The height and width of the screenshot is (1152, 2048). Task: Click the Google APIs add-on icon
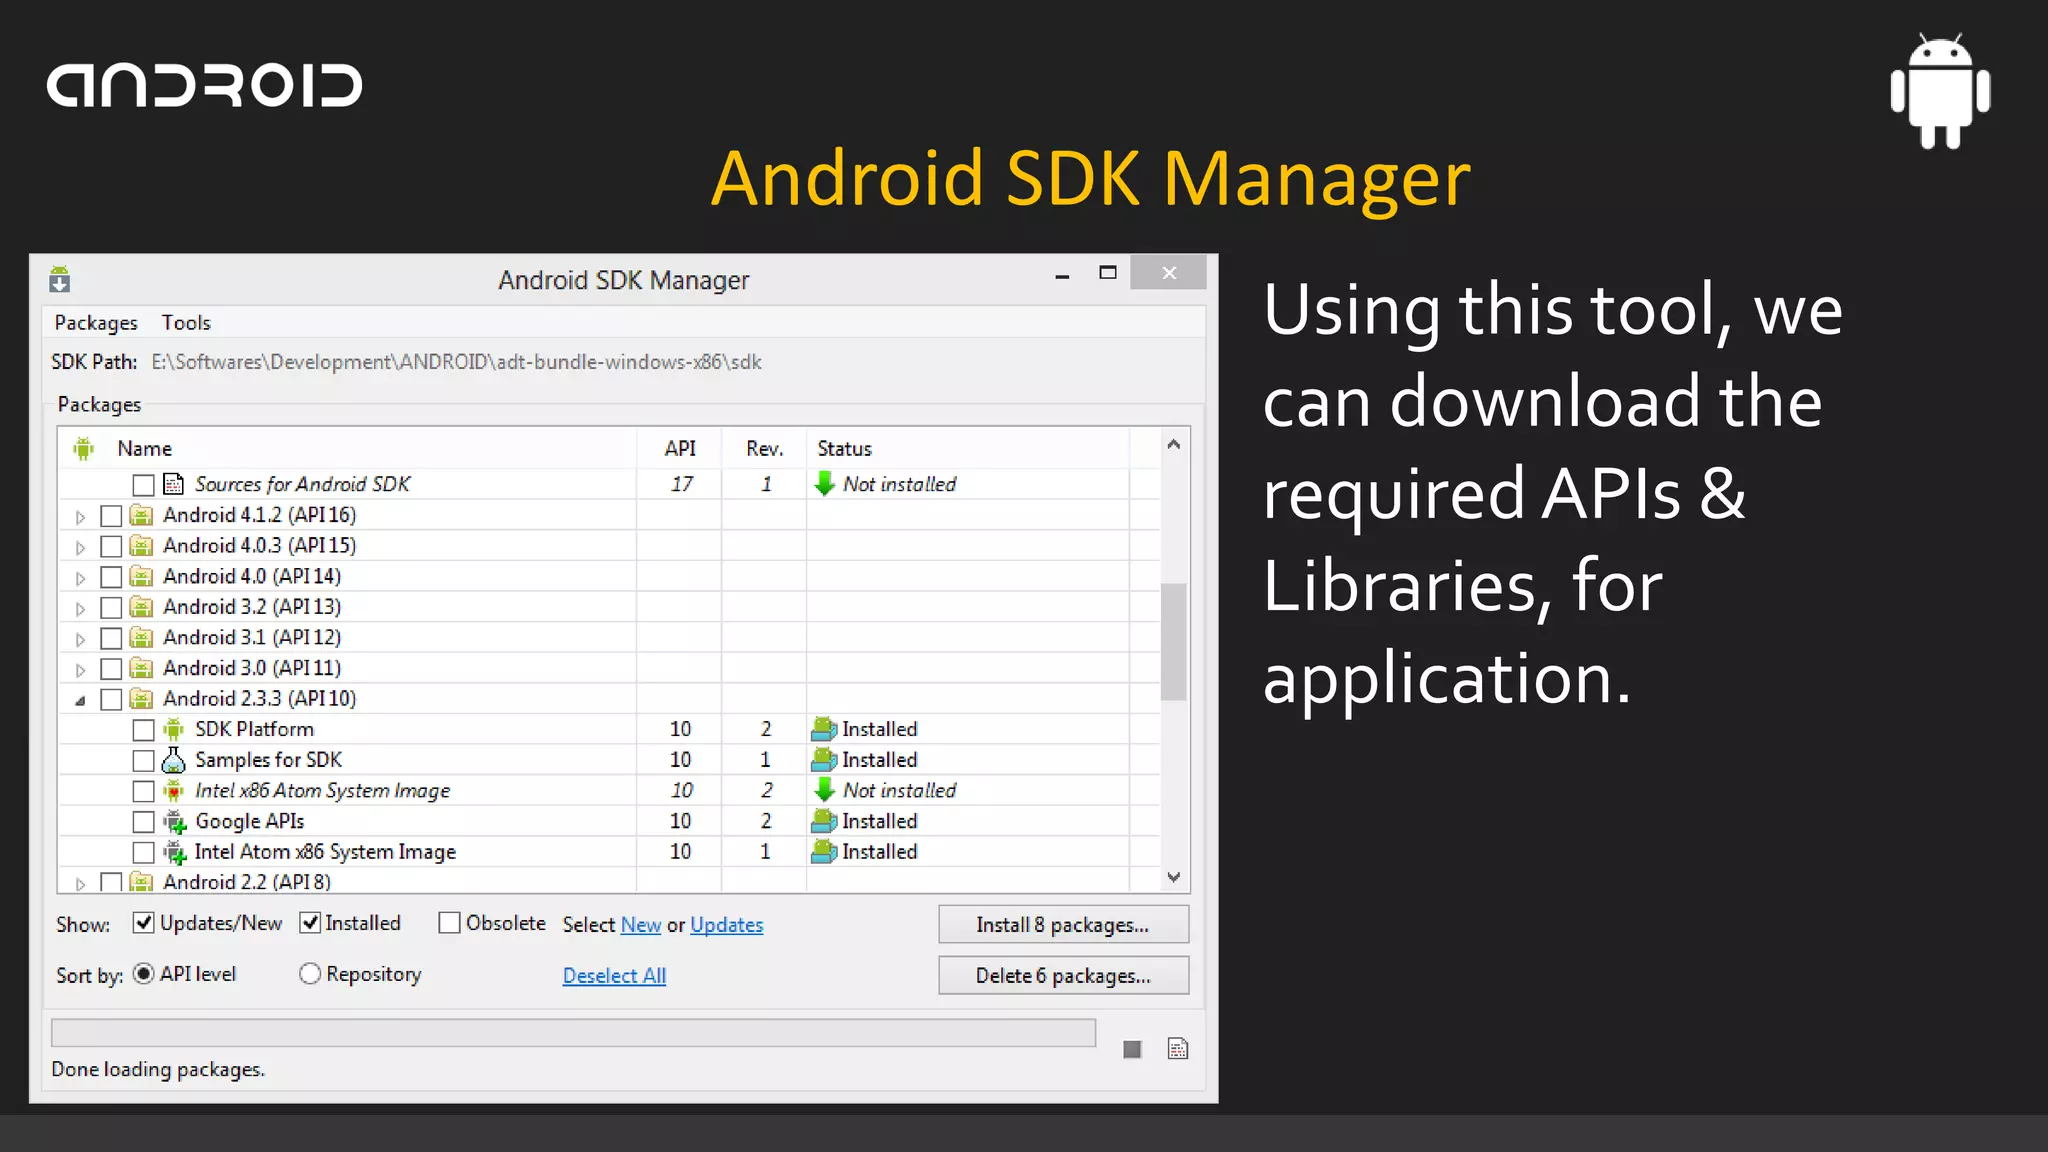click(x=175, y=822)
